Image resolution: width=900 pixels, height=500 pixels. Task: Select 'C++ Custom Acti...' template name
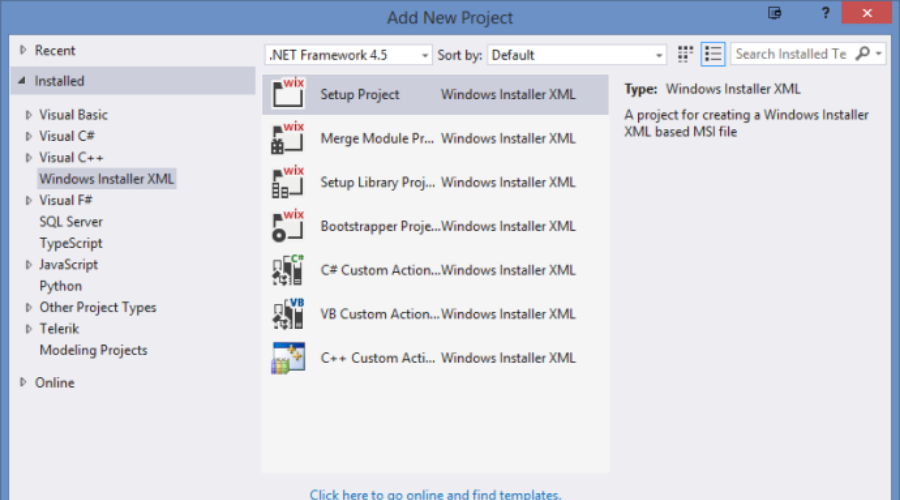click(377, 358)
